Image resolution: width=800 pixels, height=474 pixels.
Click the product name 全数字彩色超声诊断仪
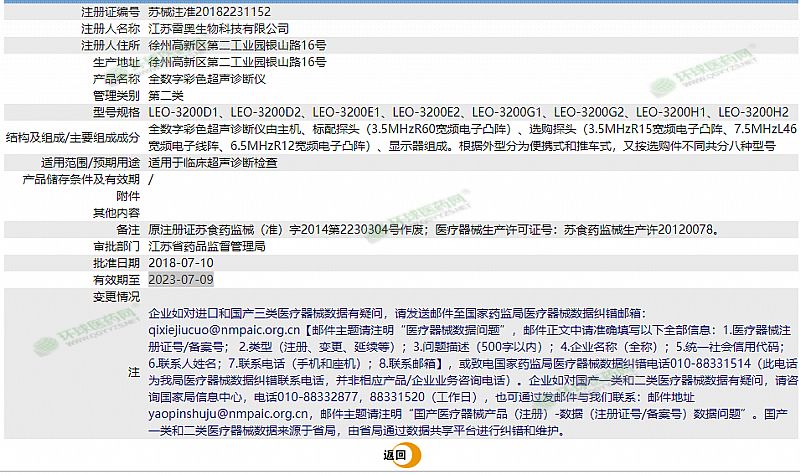coord(206,78)
